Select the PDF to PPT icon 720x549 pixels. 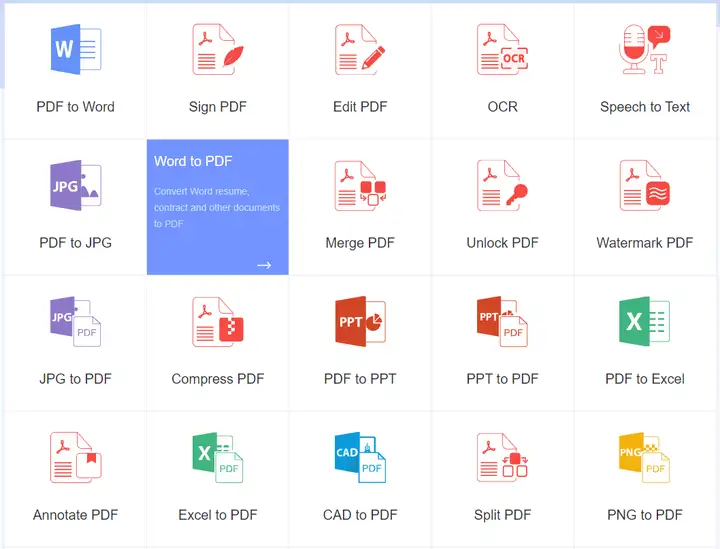[360, 321]
